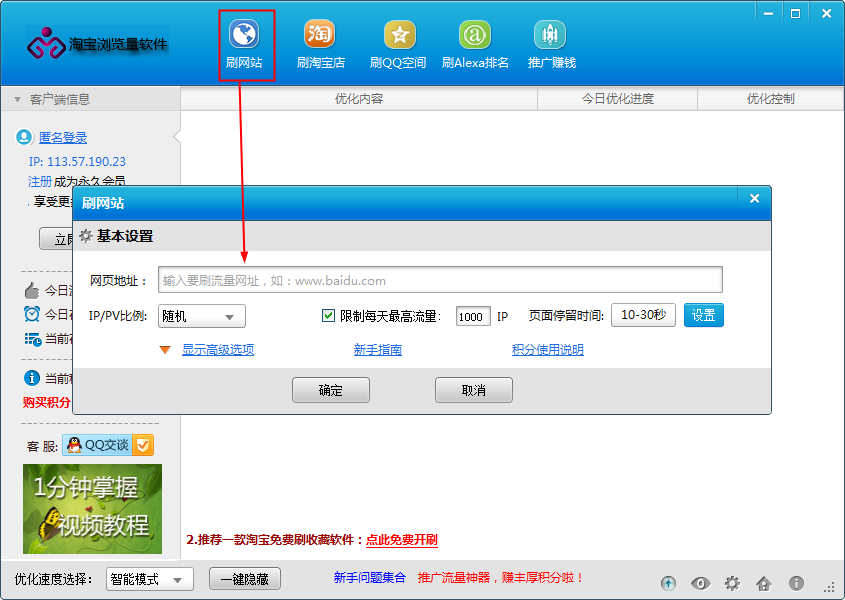This screenshot has height=600, width=845.
Task: Click the orange checkmark icon beside QQ交谈
Action: point(143,445)
